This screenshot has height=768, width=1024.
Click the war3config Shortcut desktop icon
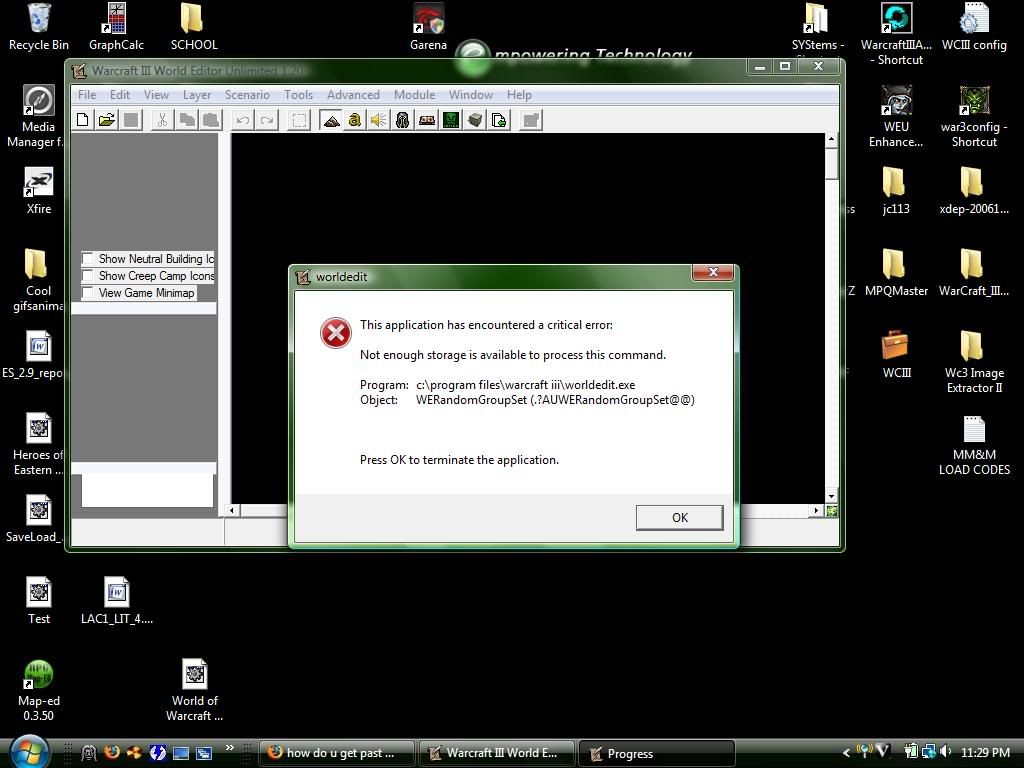coord(974,116)
